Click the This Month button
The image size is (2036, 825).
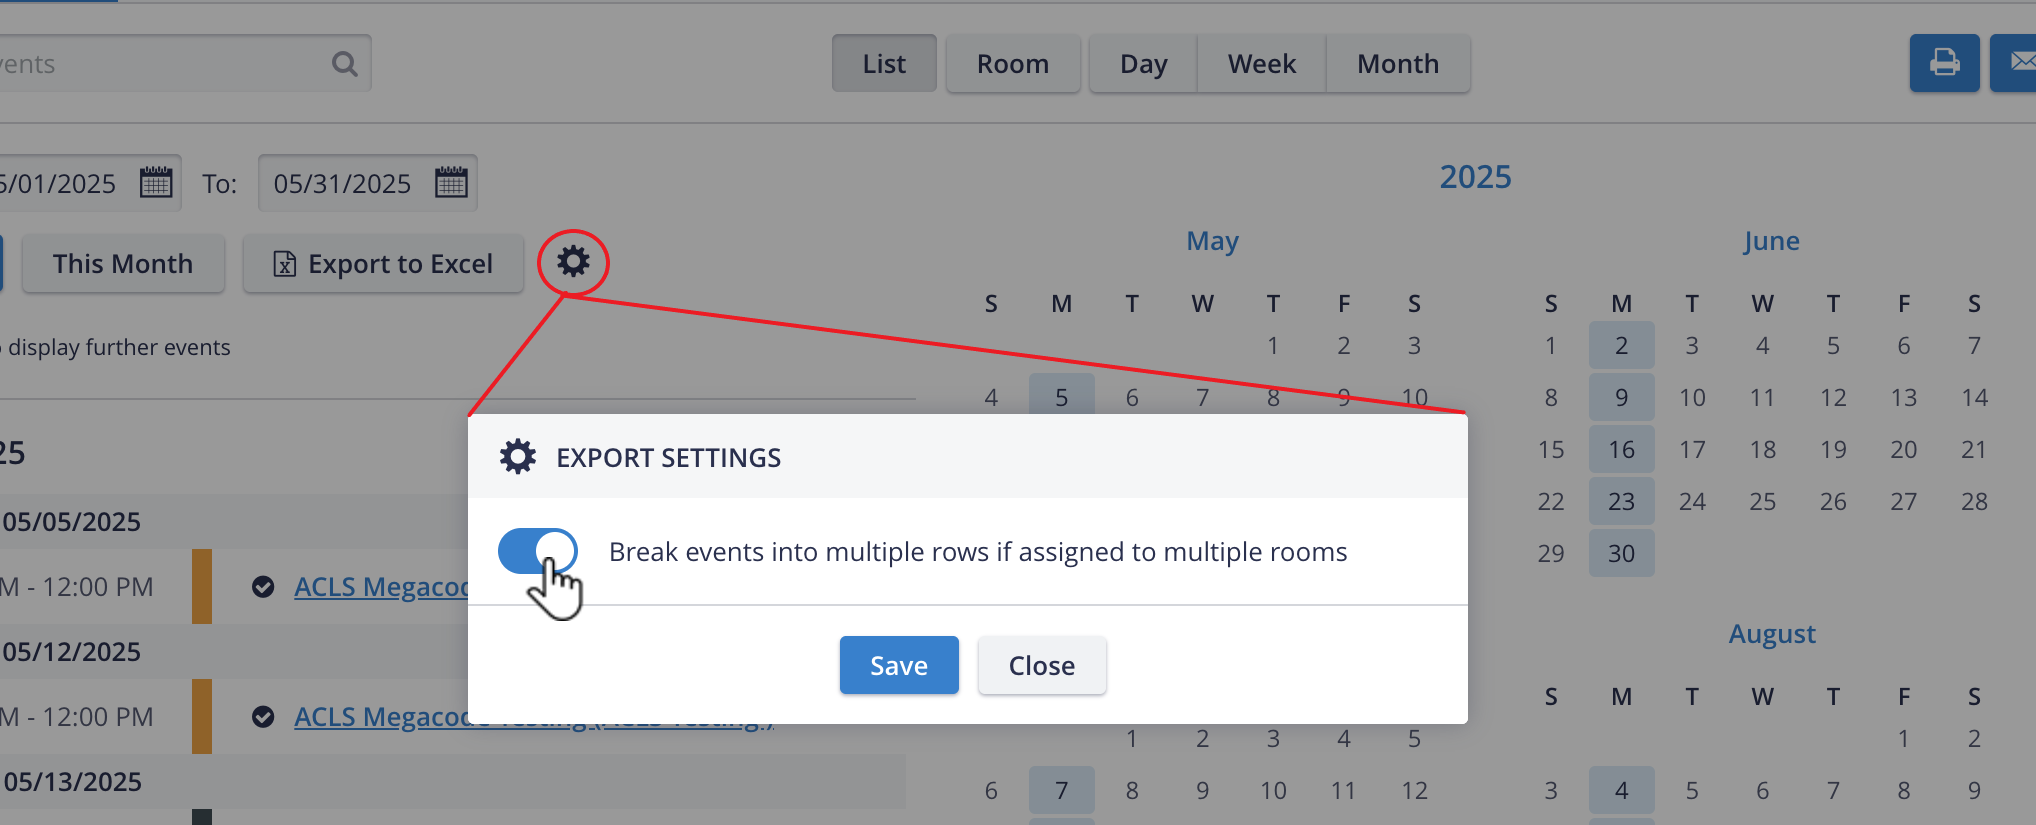(123, 264)
